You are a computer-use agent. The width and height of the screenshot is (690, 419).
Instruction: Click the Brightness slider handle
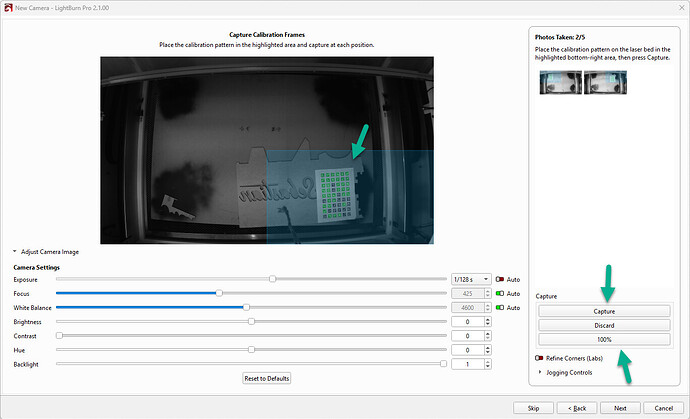(251, 321)
